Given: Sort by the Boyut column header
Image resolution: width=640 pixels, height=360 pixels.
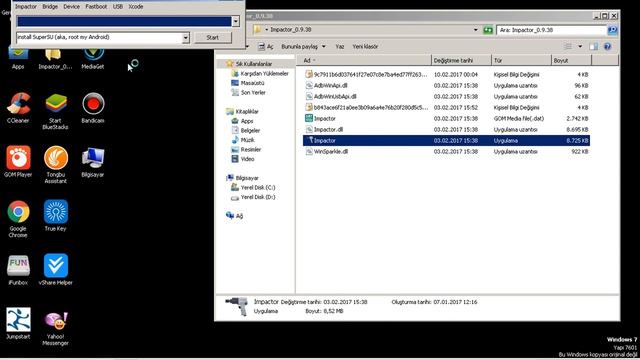Looking at the screenshot, I should tap(571, 60).
